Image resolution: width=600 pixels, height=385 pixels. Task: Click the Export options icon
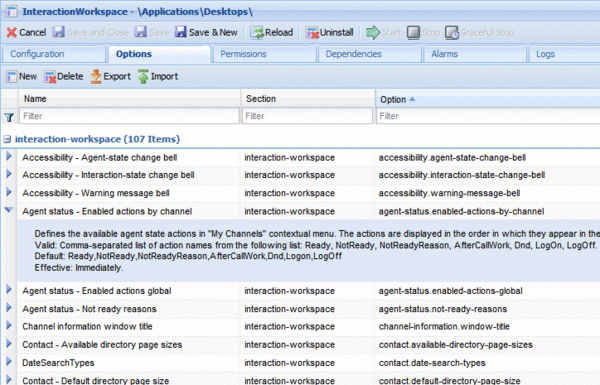(x=96, y=76)
